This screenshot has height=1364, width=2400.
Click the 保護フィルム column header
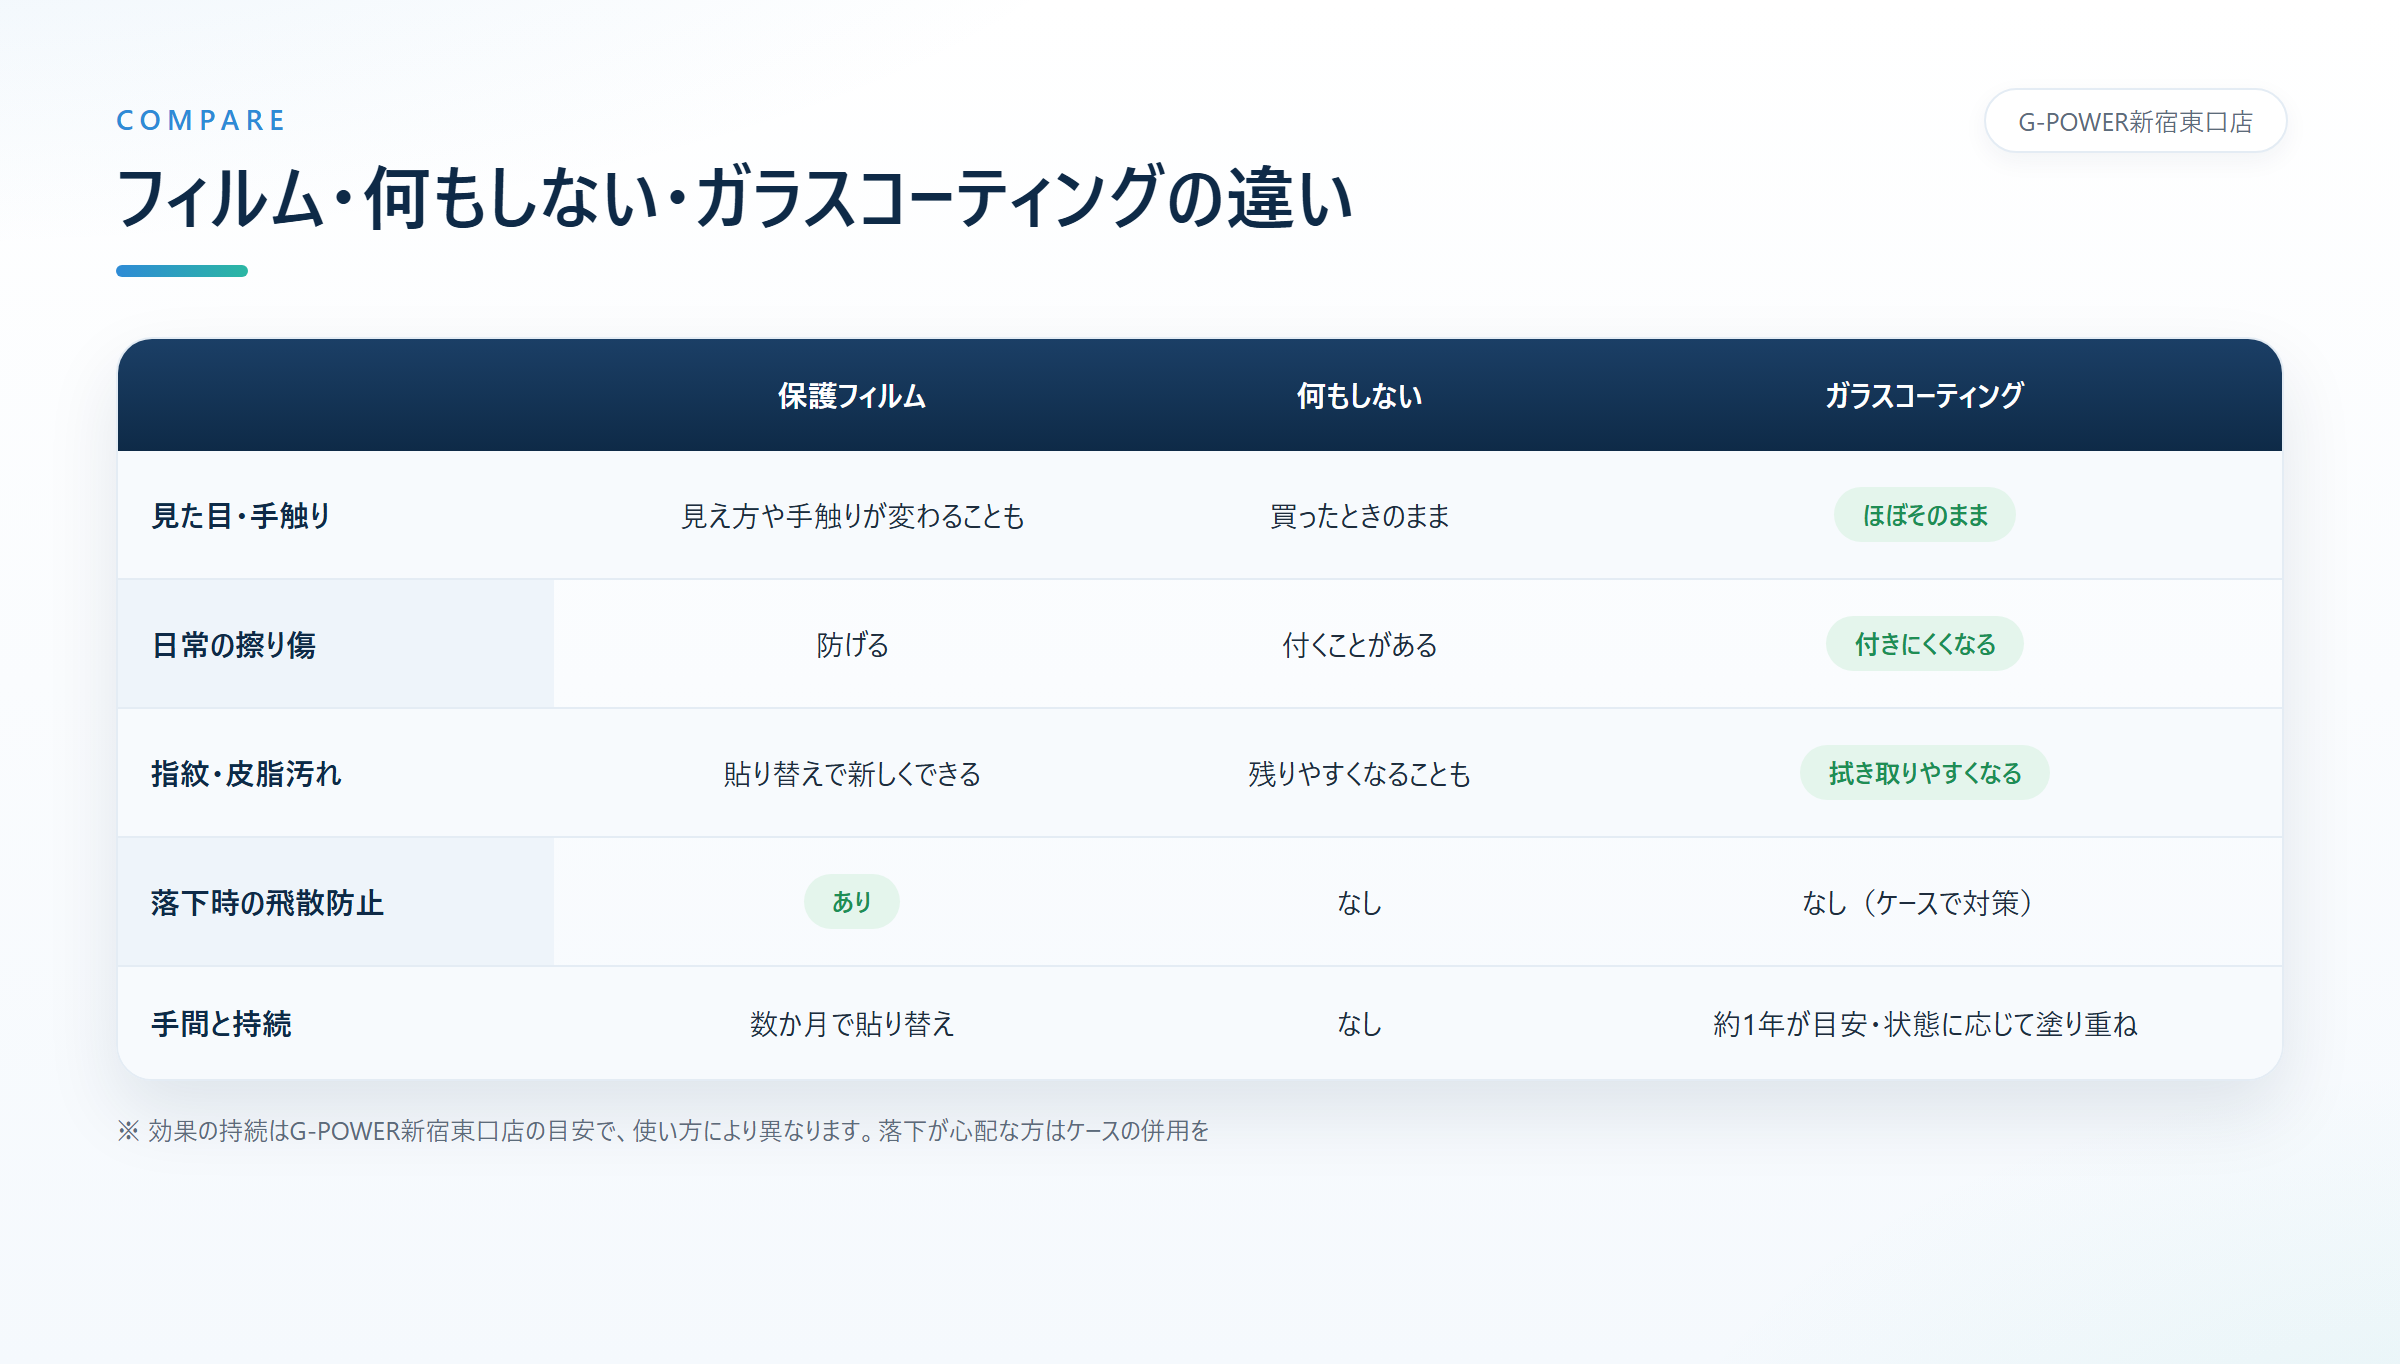coord(852,396)
